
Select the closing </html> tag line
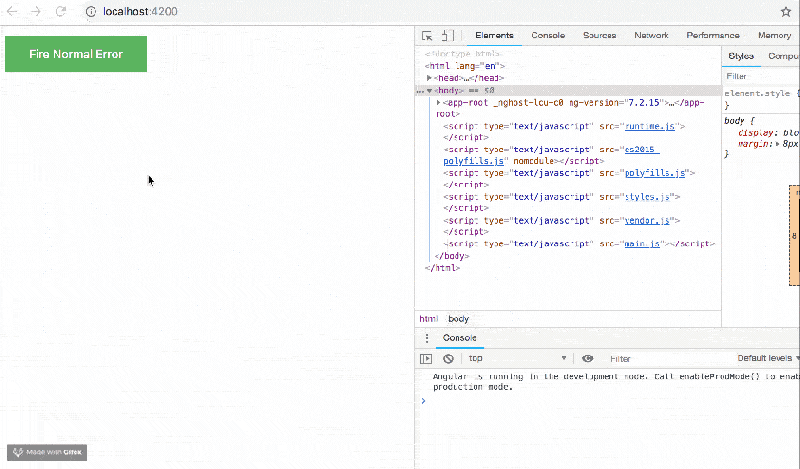pos(442,267)
